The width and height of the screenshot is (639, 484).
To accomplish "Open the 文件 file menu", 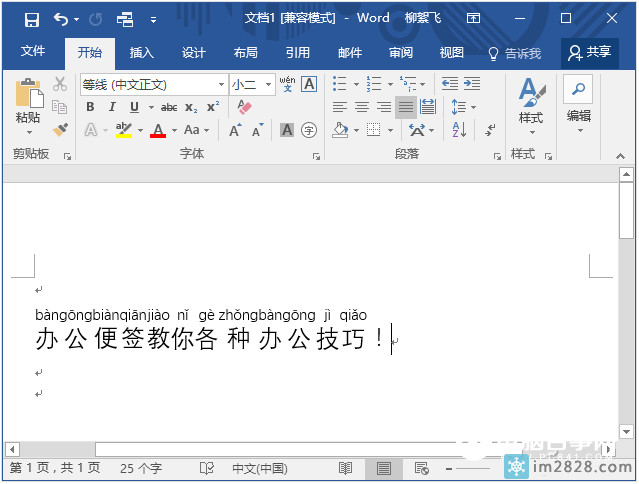I will pyautogui.click(x=33, y=52).
